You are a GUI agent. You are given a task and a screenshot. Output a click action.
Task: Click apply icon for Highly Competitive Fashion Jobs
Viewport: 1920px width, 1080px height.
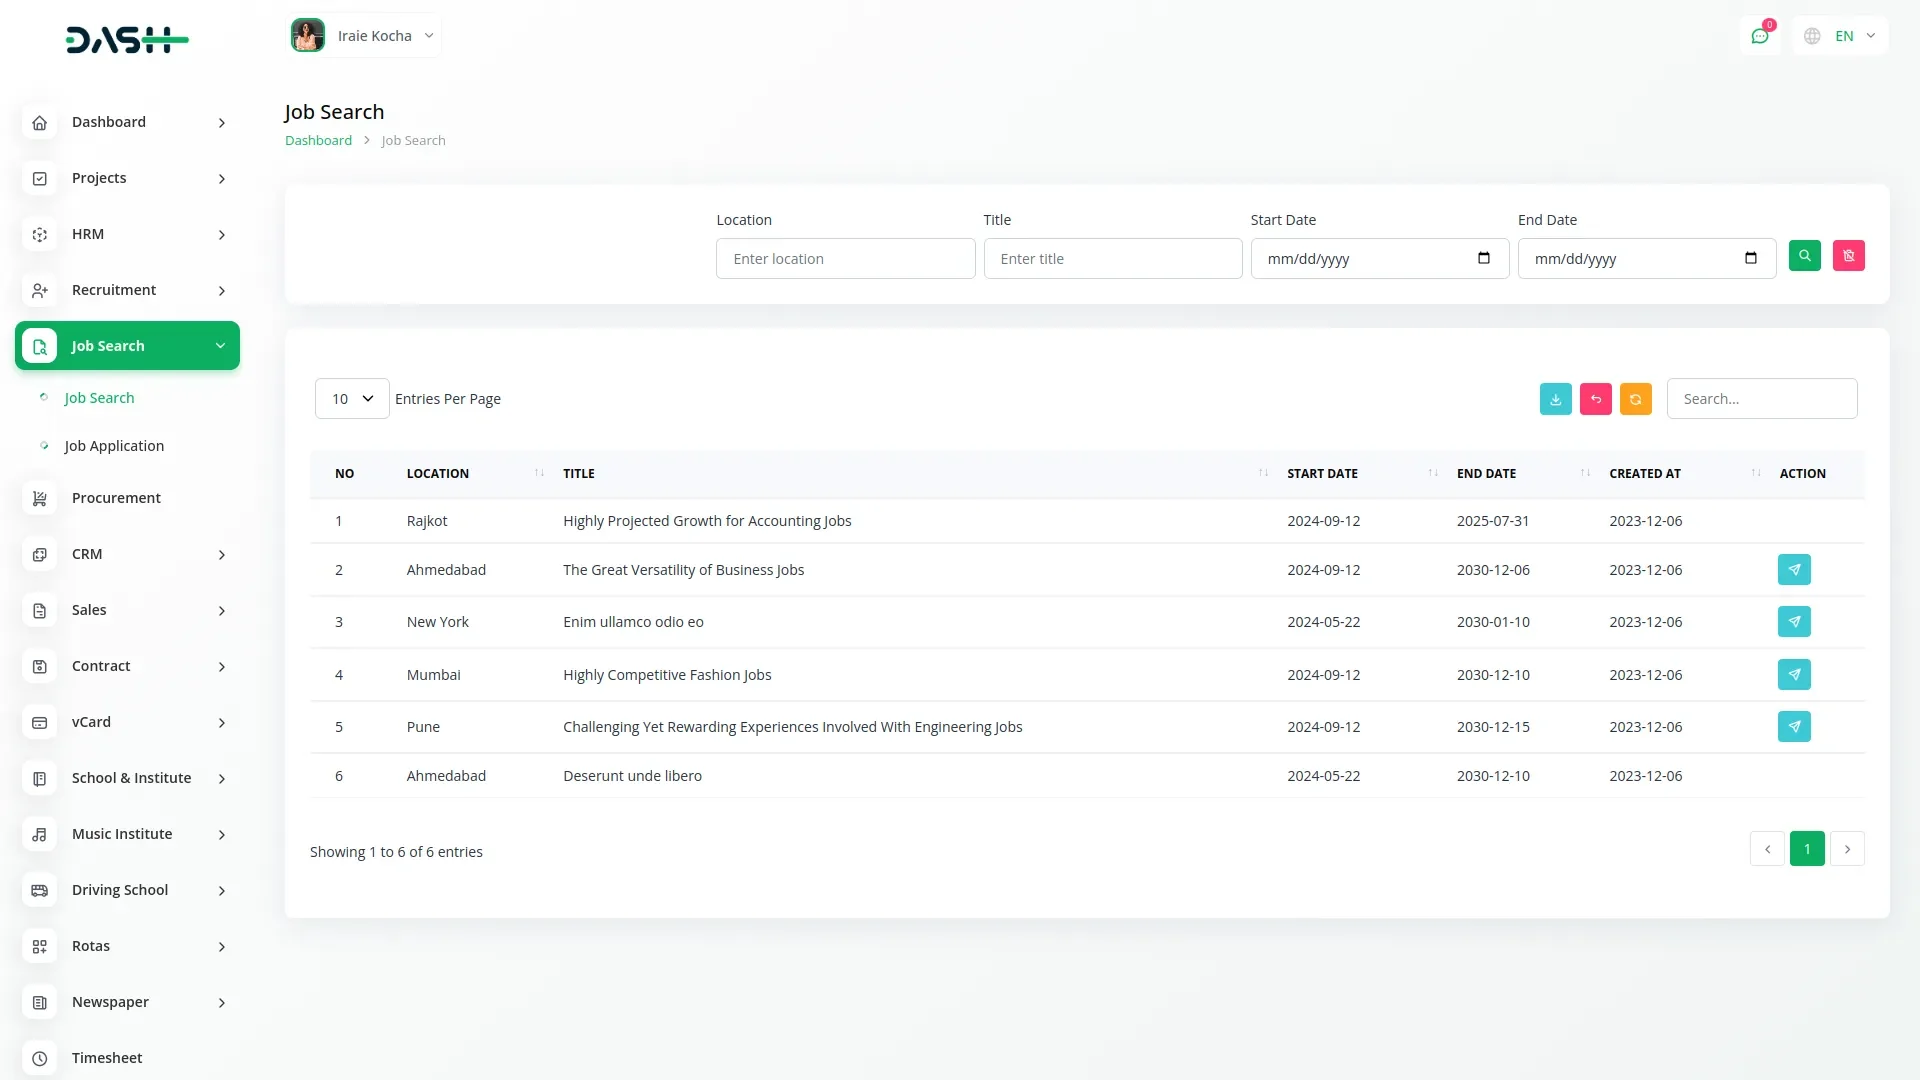[1794, 675]
